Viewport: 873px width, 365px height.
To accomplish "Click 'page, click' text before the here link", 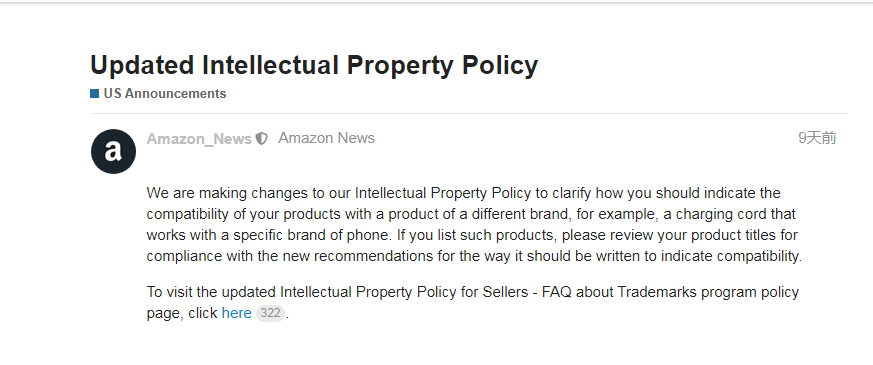I will pos(182,313).
